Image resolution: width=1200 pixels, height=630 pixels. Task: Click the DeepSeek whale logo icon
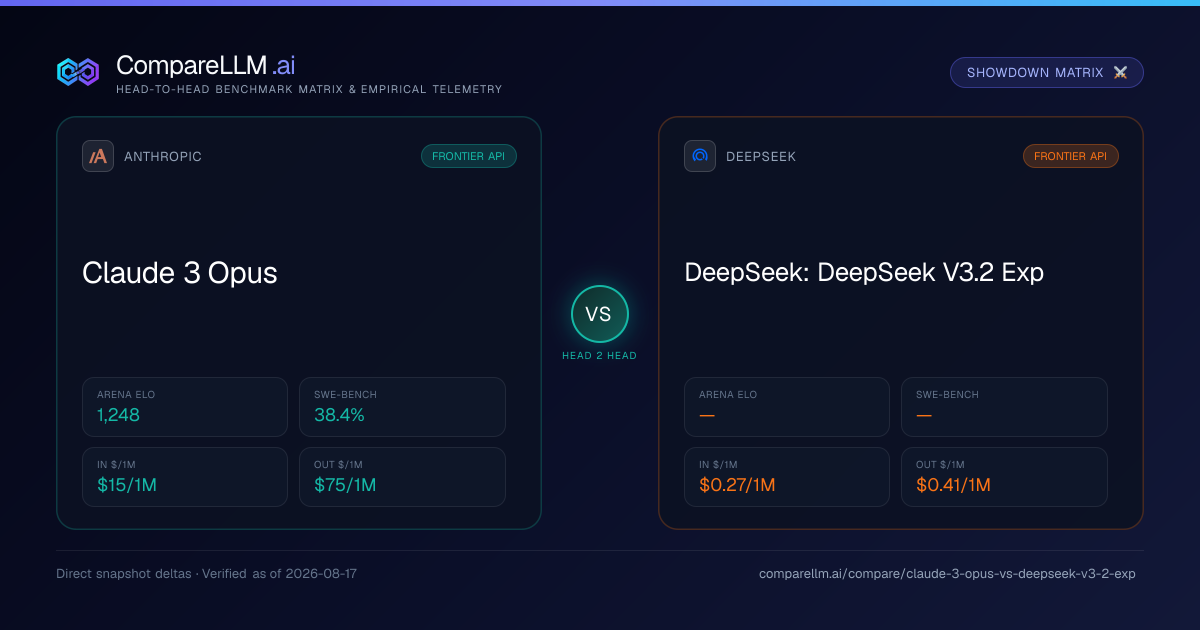click(x=700, y=156)
